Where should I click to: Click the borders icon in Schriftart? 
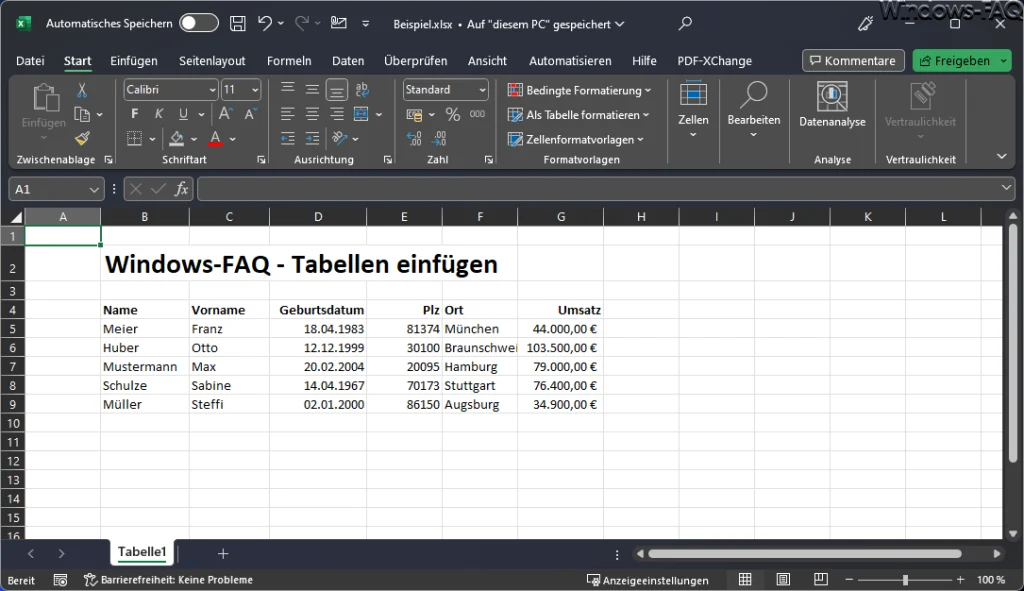[135, 138]
